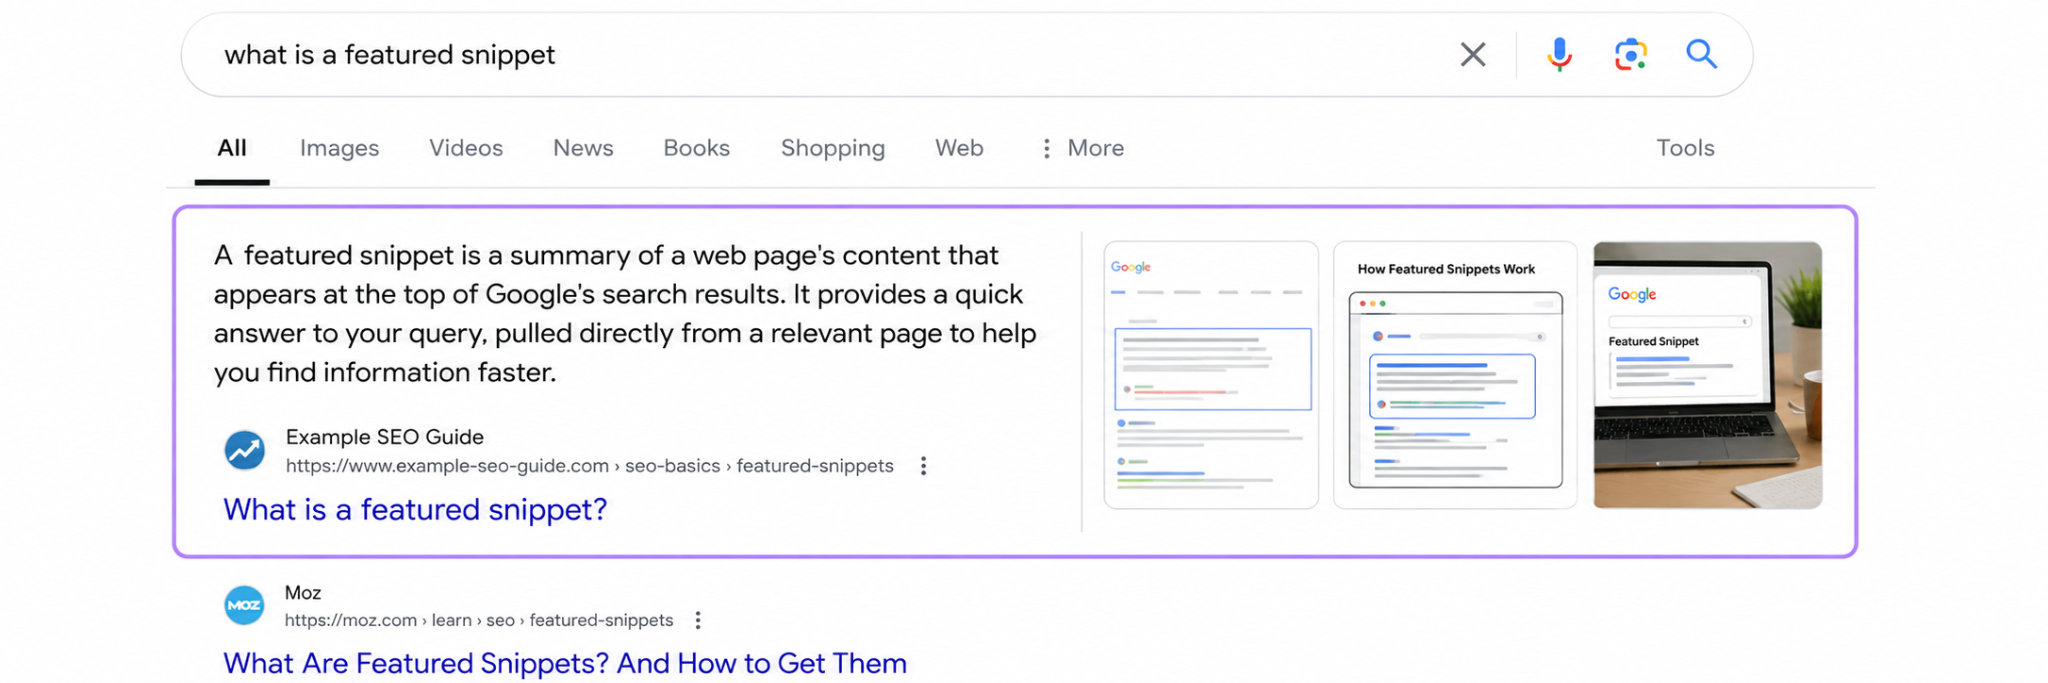This screenshot has height=683, width=2048.
Task: Start voice search with microphone icon
Action: [1558, 54]
